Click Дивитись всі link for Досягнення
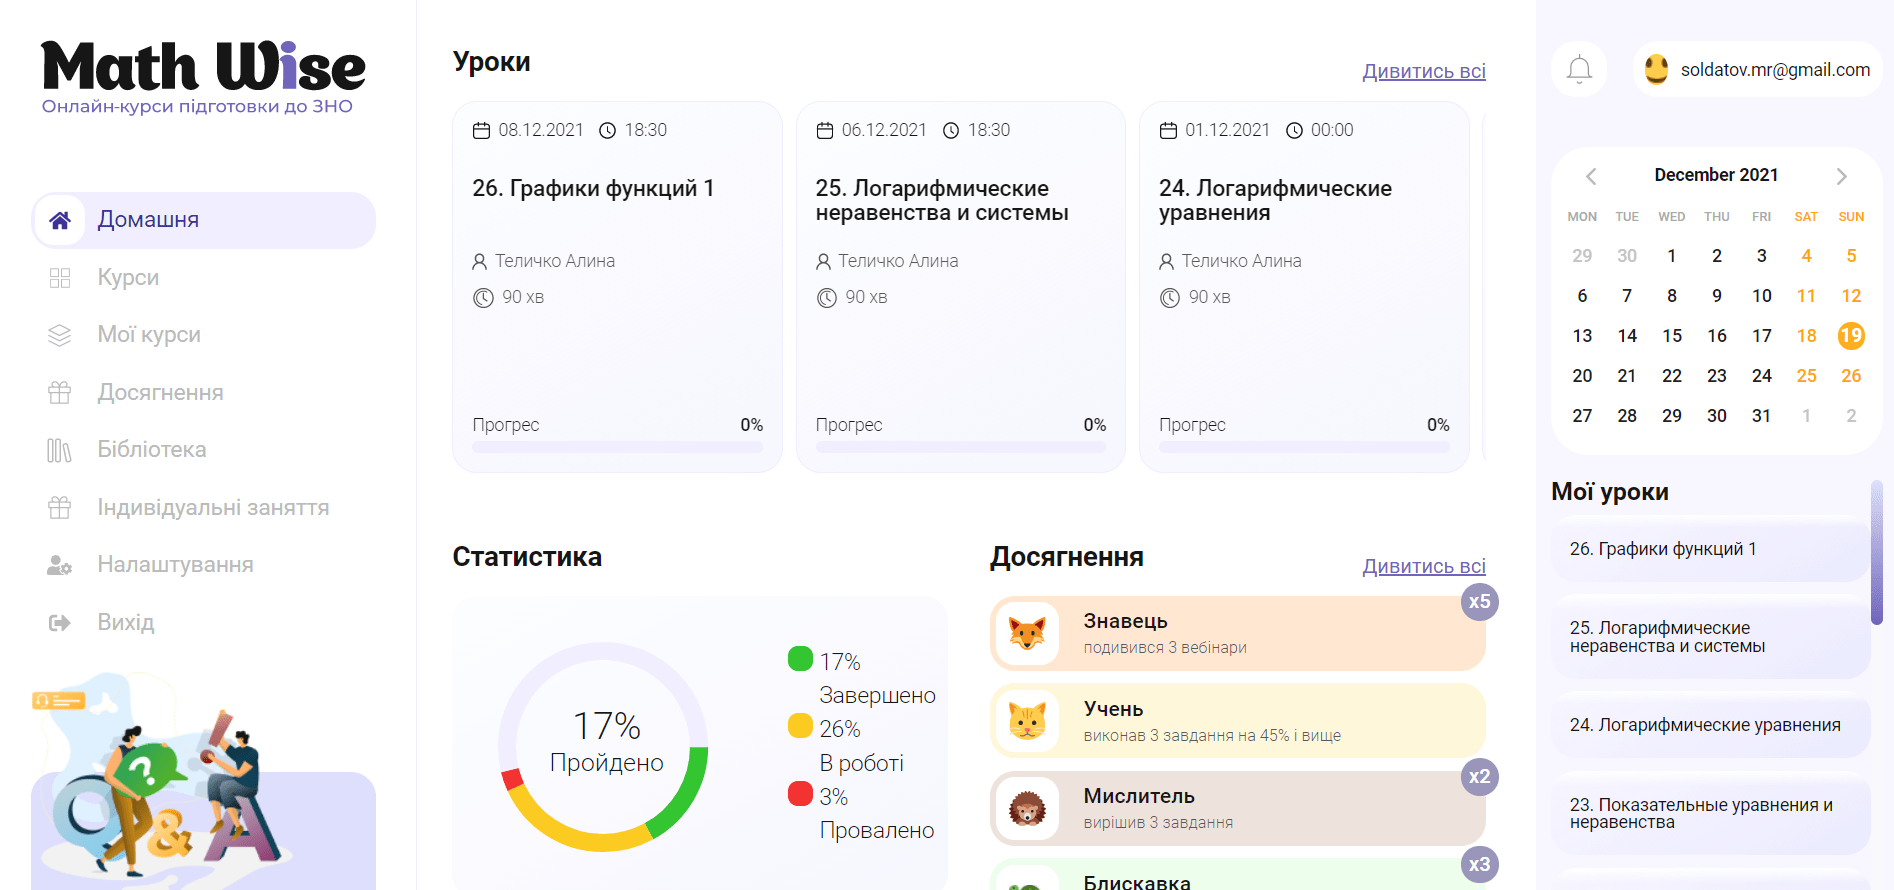Image resolution: width=1894 pixels, height=890 pixels. 1424,566
